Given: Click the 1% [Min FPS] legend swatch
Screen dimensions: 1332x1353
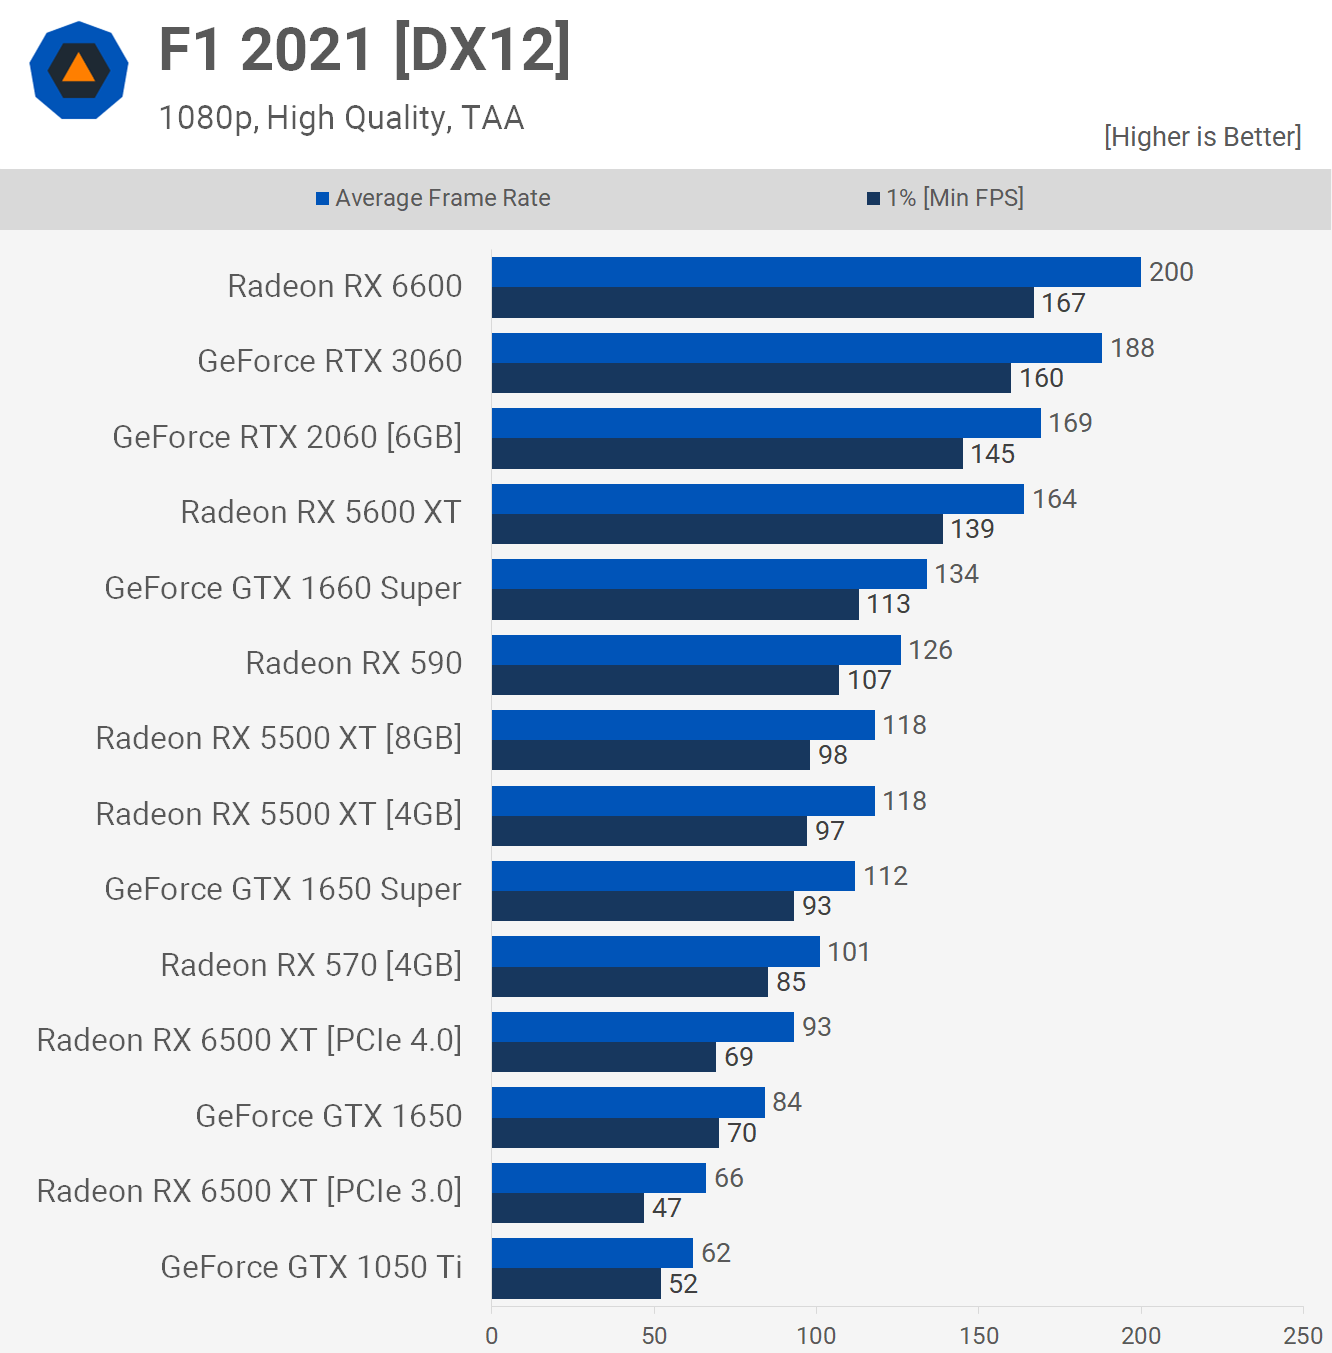Looking at the screenshot, I should 873,199.
